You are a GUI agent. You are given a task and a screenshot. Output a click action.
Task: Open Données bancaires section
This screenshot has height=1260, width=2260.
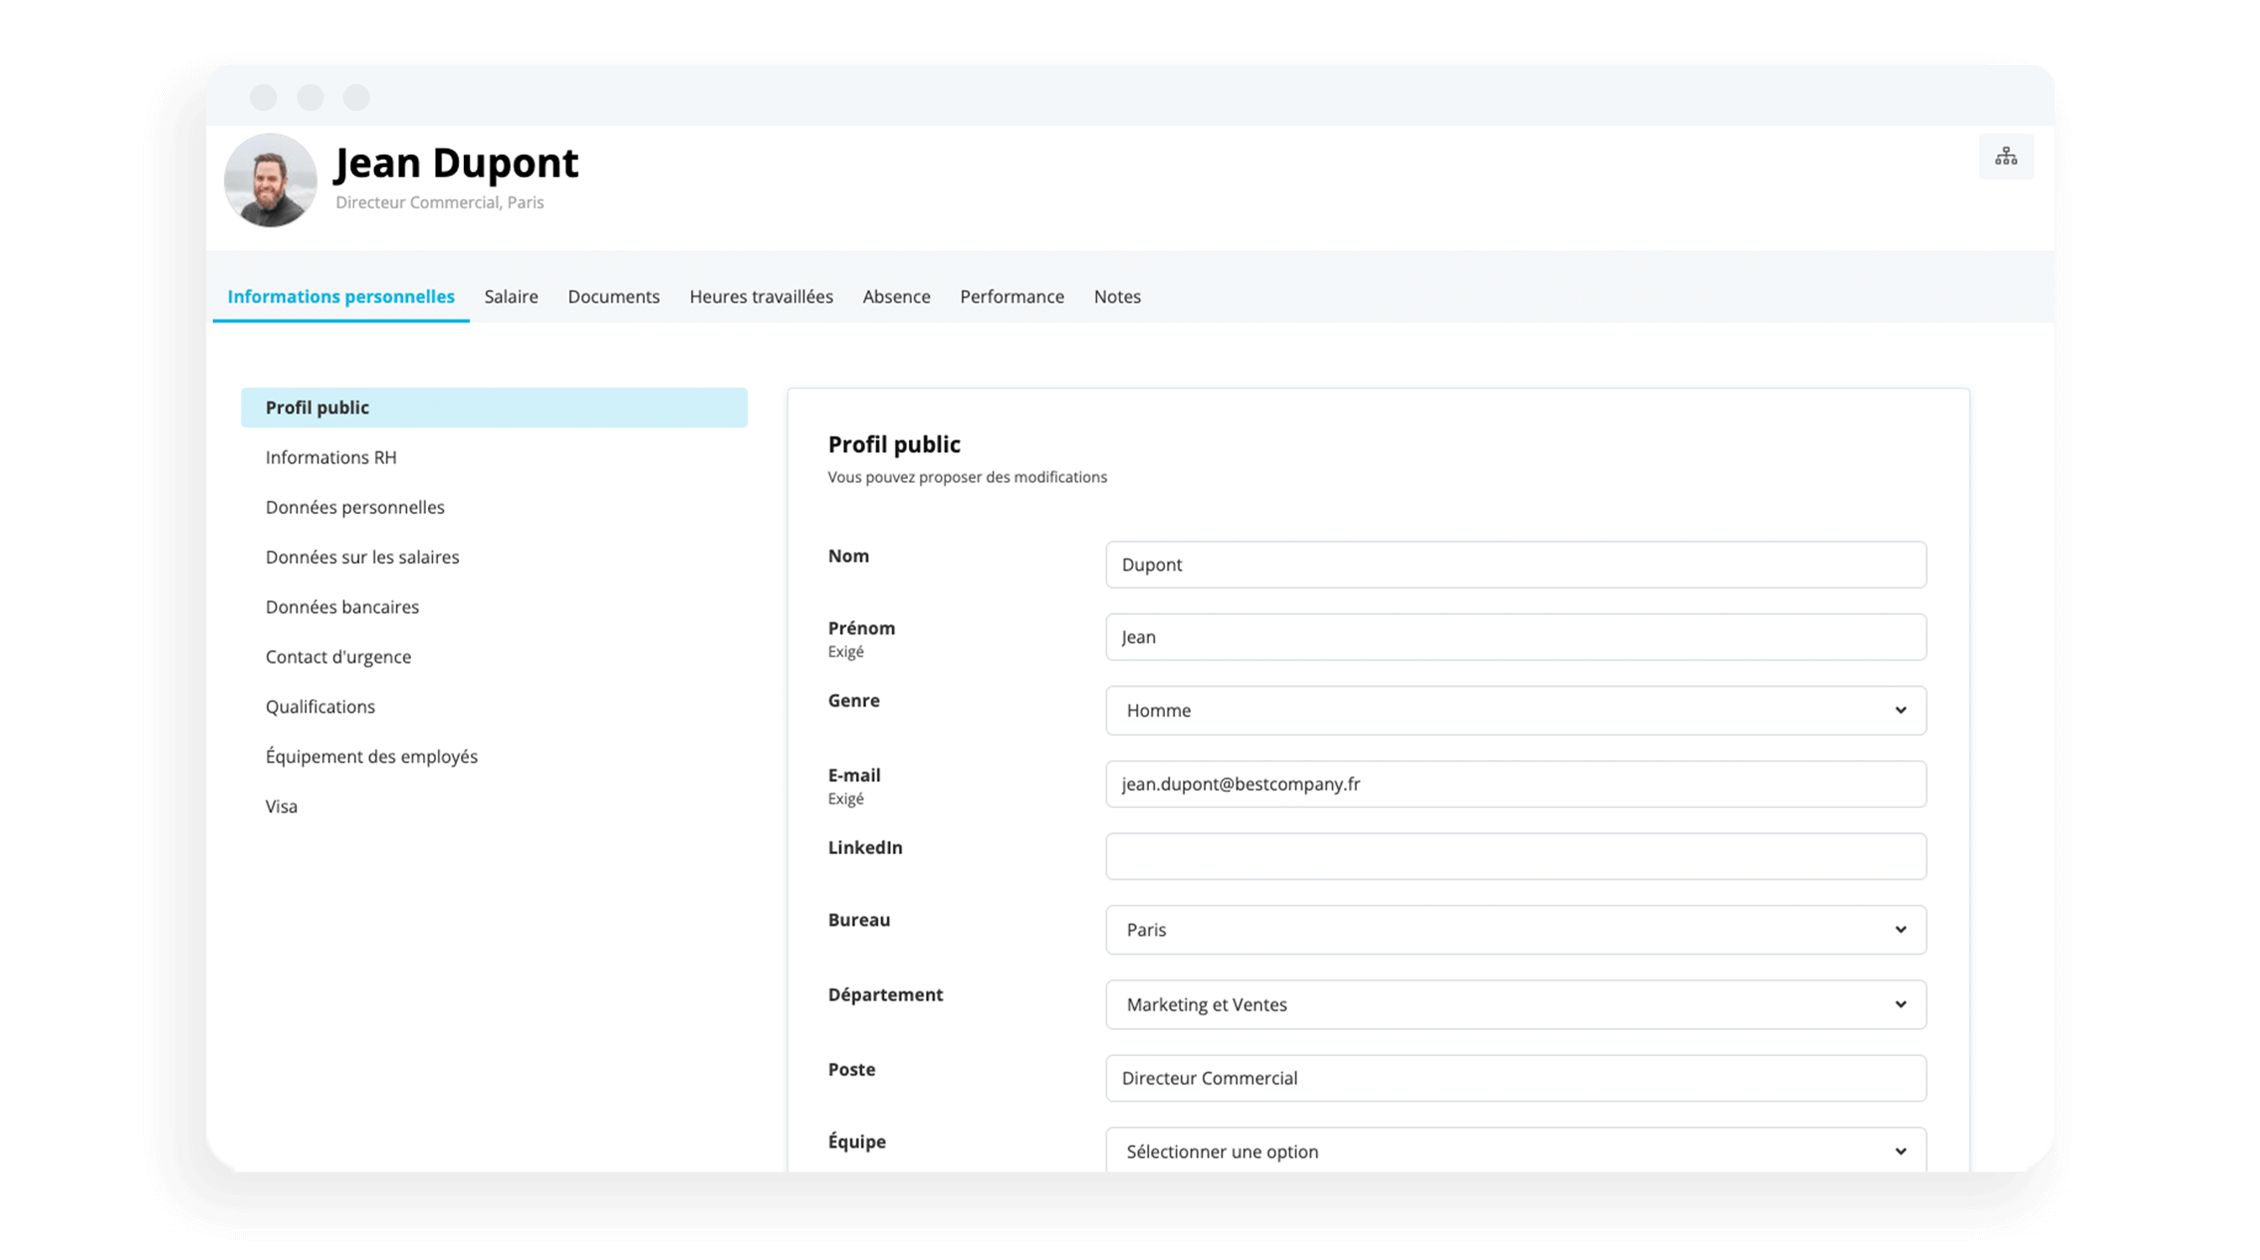pyautogui.click(x=342, y=608)
